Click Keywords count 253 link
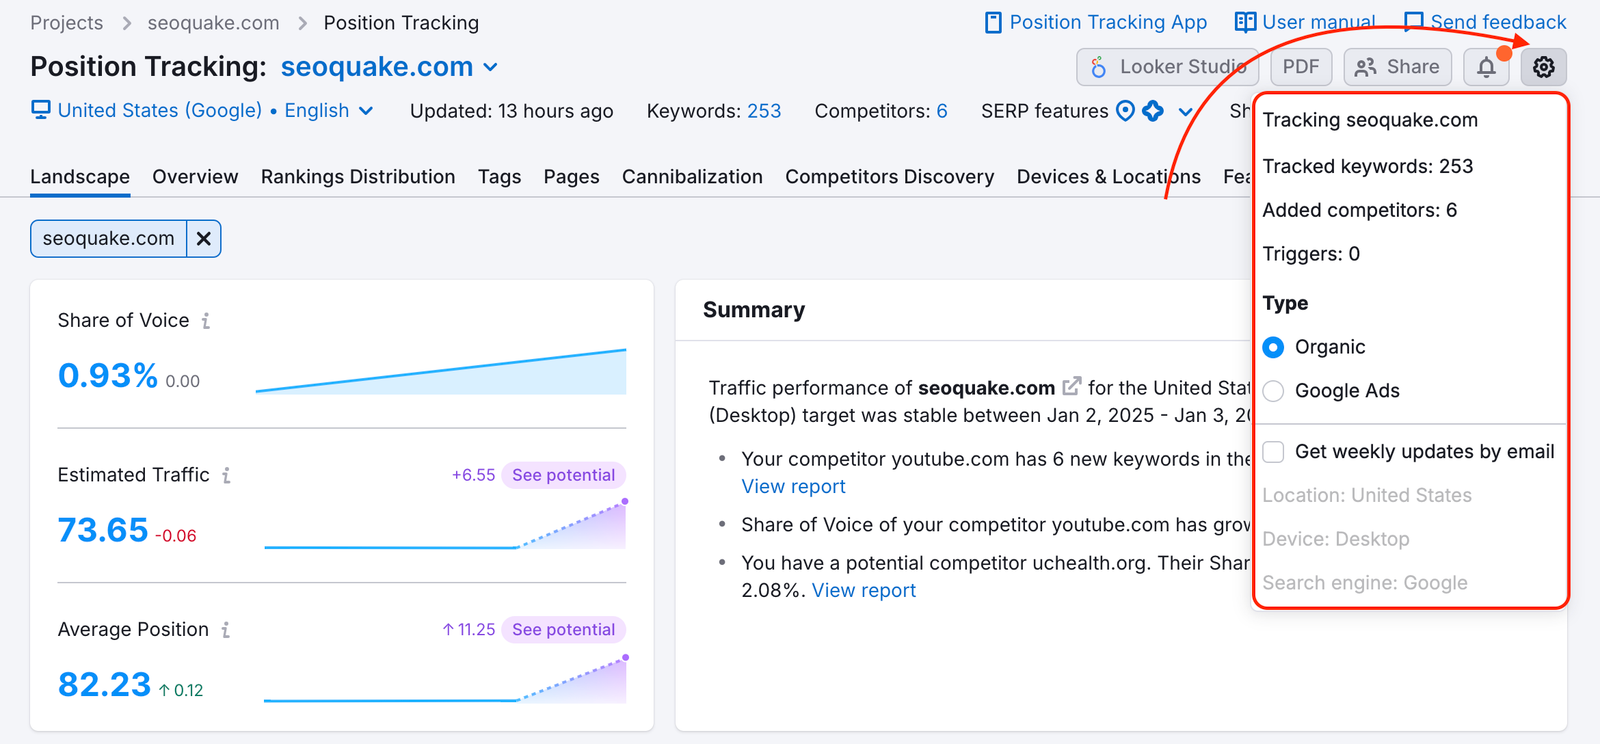The height and width of the screenshot is (744, 1600). 764,111
